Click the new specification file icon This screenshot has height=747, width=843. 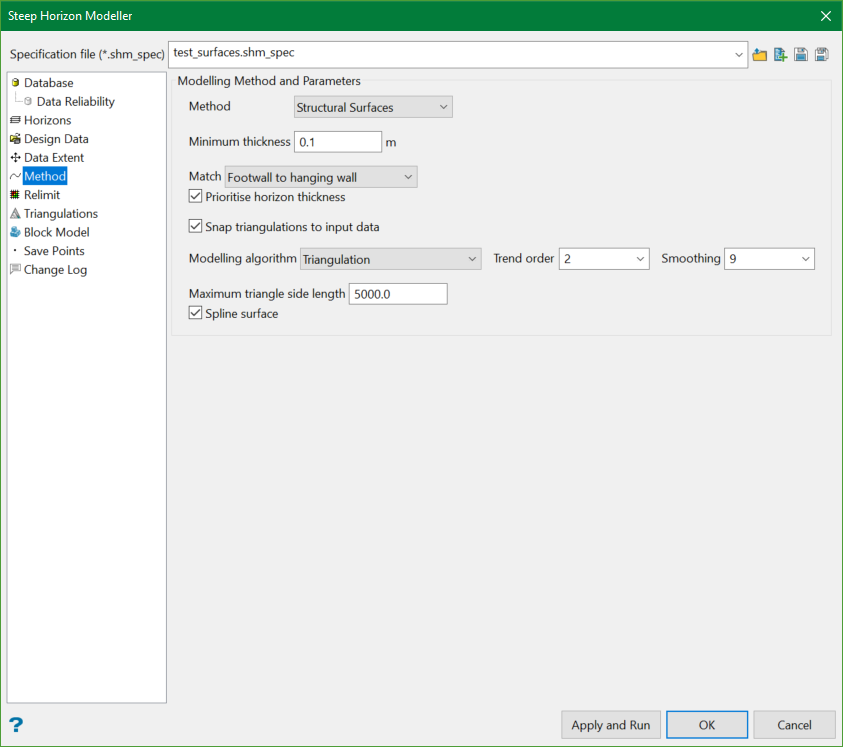781,54
